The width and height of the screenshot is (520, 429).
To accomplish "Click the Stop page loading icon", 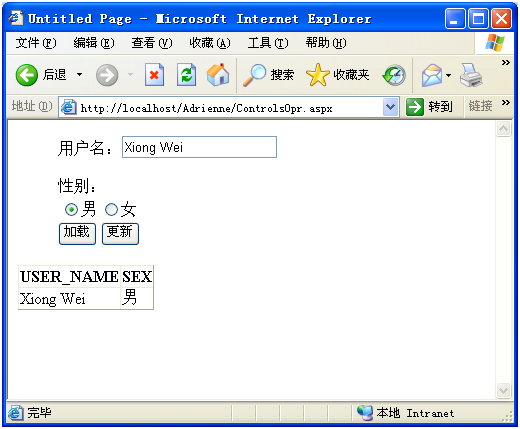I will tap(154, 75).
